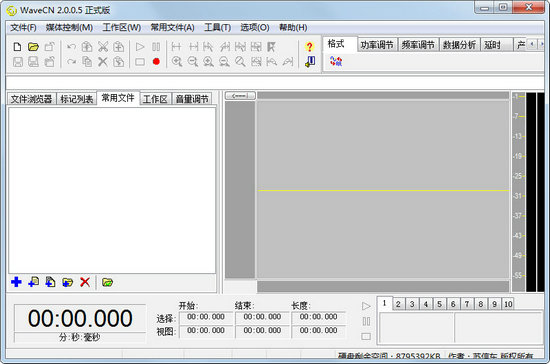Switch to the 工作区 panel tab

pos(155,99)
